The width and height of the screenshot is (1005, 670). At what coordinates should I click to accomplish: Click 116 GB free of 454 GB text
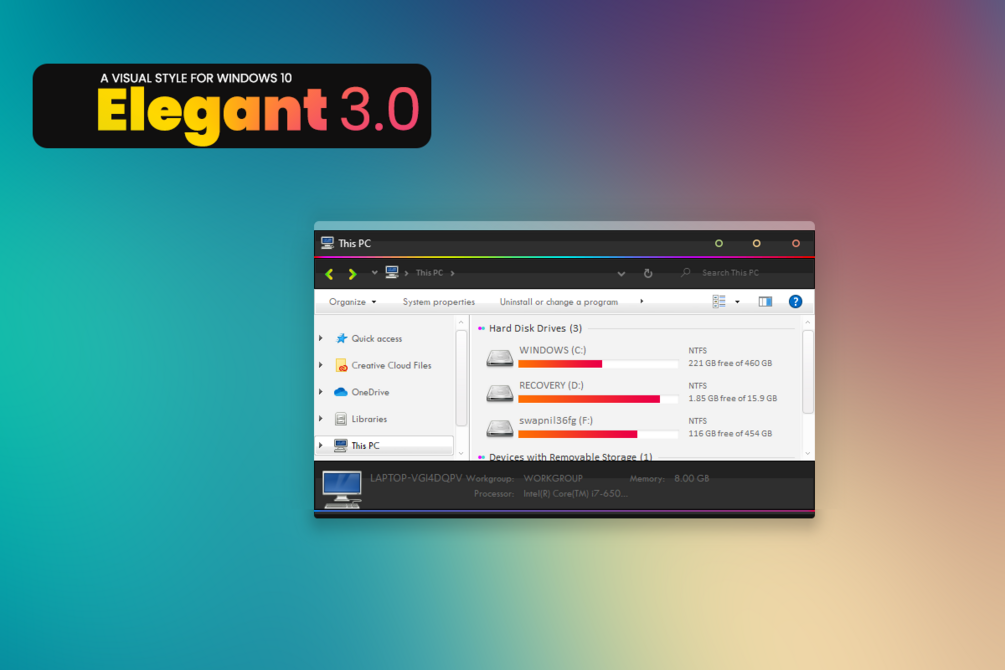[x=730, y=433]
